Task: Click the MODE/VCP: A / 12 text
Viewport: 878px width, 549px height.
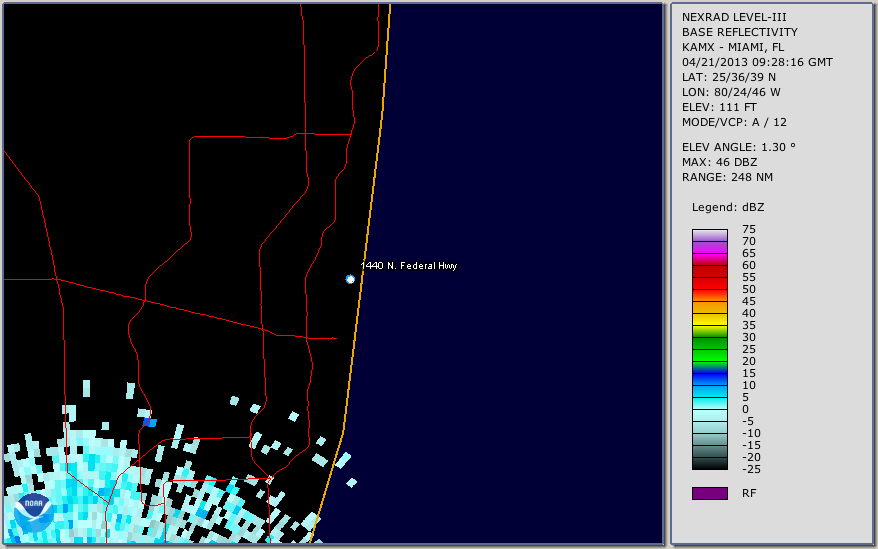Action: point(734,122)
